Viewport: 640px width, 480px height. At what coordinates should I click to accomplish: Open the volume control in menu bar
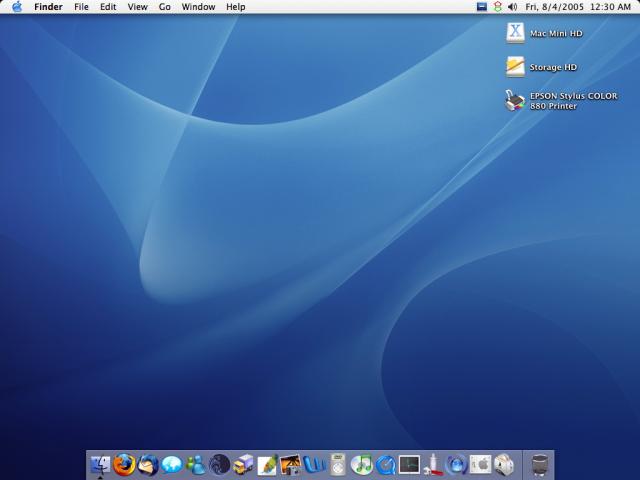(513, 7)
